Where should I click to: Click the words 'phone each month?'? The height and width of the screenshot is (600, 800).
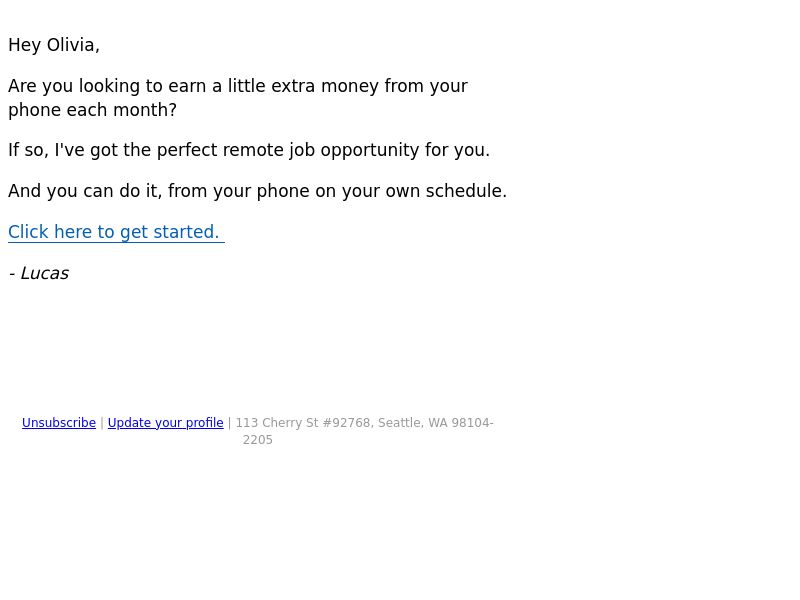(92, 110)
